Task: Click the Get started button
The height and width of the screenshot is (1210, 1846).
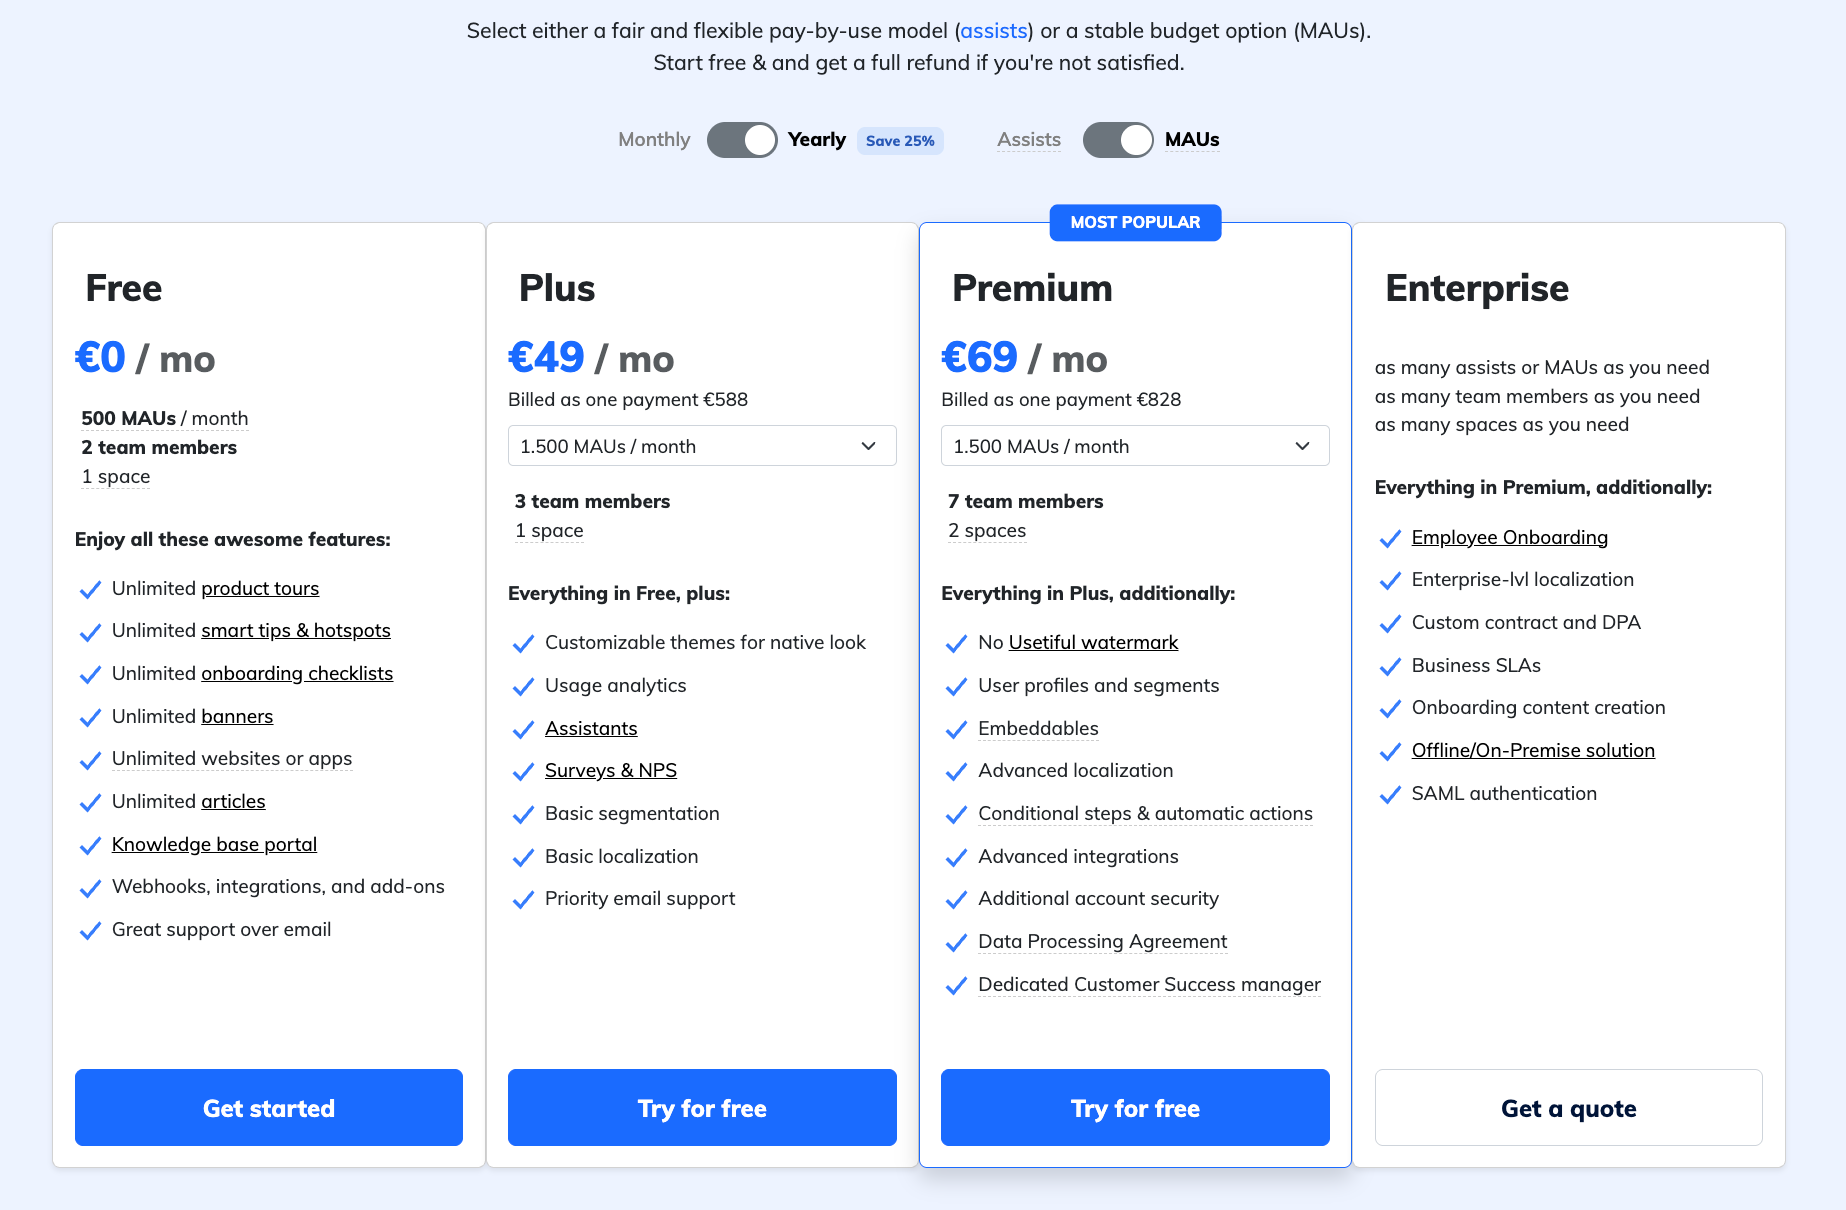Action: [x=269, y=1108]
